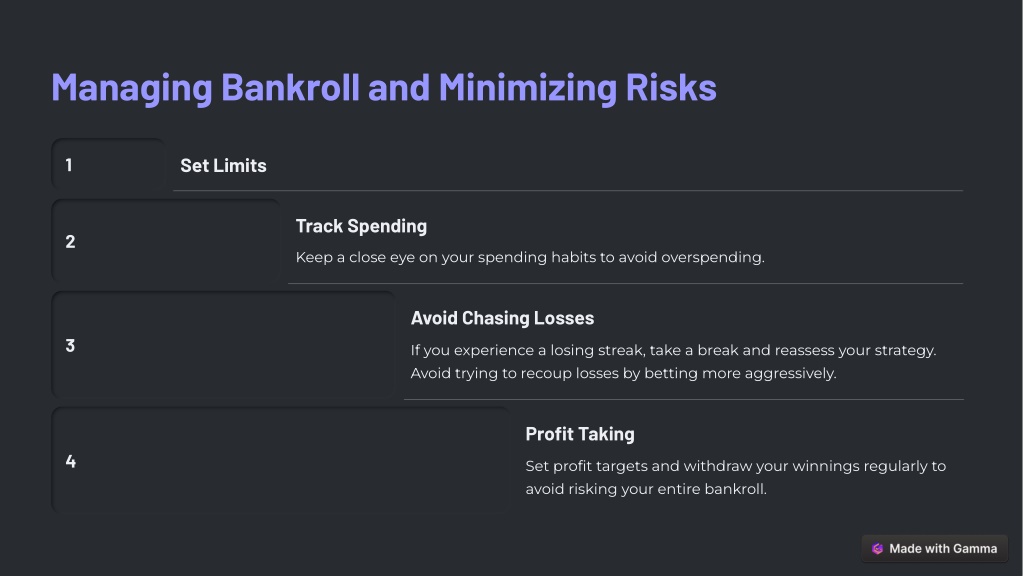Screen dimensions: 1023x576
Task: Click the step 4 number box
Action: tap(281, 461)
